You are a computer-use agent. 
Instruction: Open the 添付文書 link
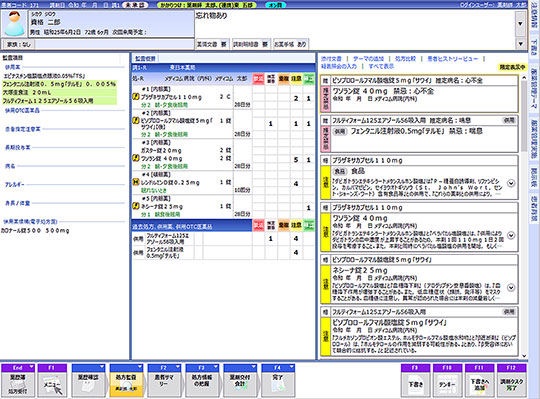(331, 59)
